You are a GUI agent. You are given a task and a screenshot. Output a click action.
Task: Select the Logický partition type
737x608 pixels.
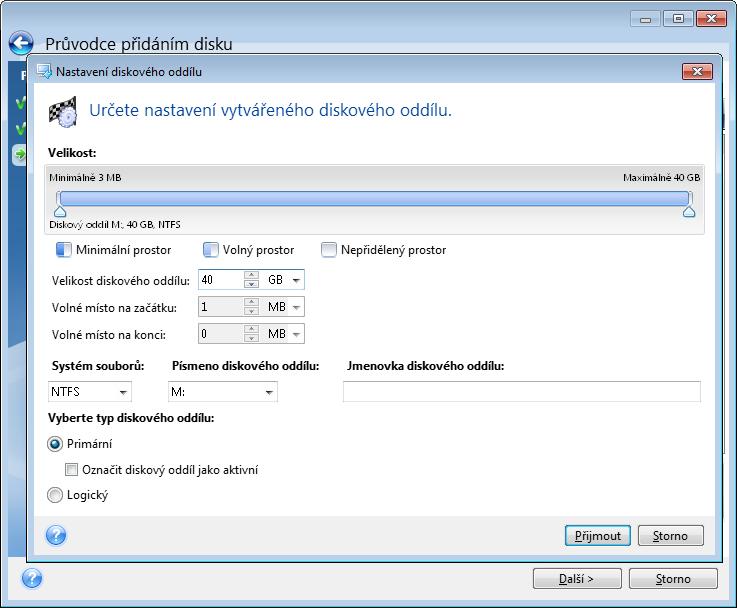pos(55,495)
